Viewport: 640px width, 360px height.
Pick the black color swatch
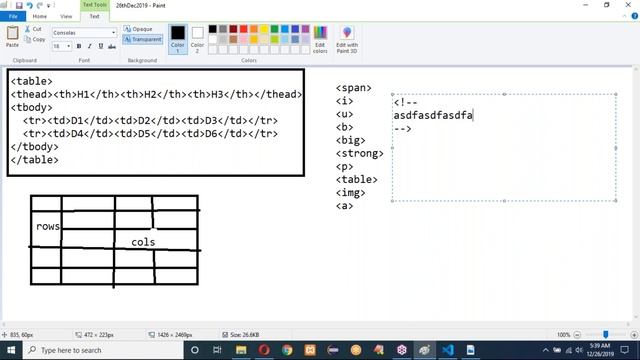[213, 29]
